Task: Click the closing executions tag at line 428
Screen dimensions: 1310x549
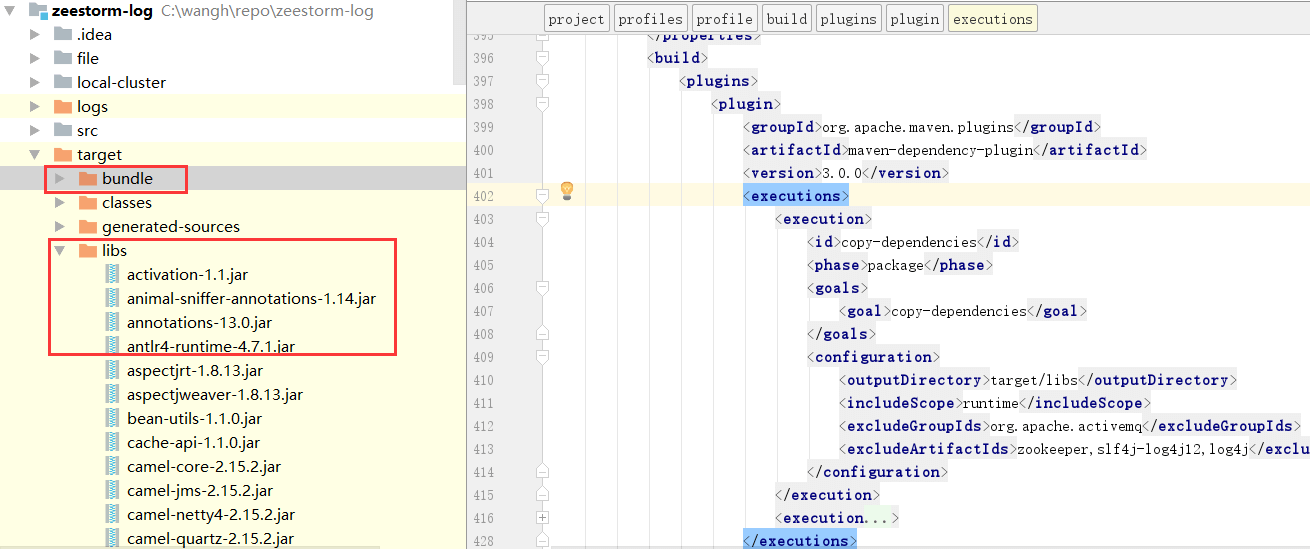Action: click(x=799, y=541)
